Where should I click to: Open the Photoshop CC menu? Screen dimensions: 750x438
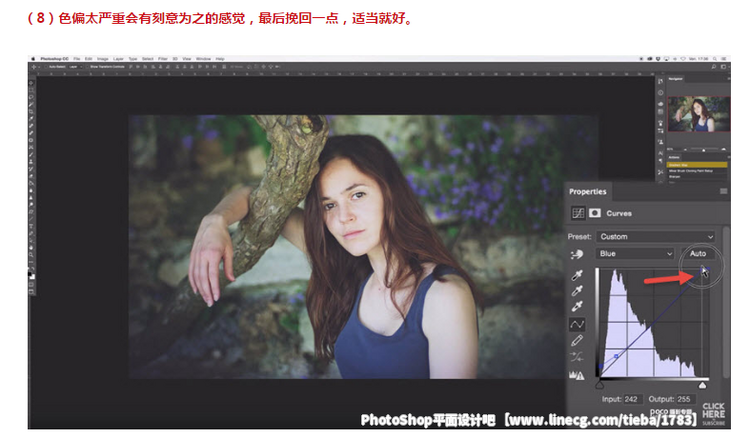[x=54, y=59]
